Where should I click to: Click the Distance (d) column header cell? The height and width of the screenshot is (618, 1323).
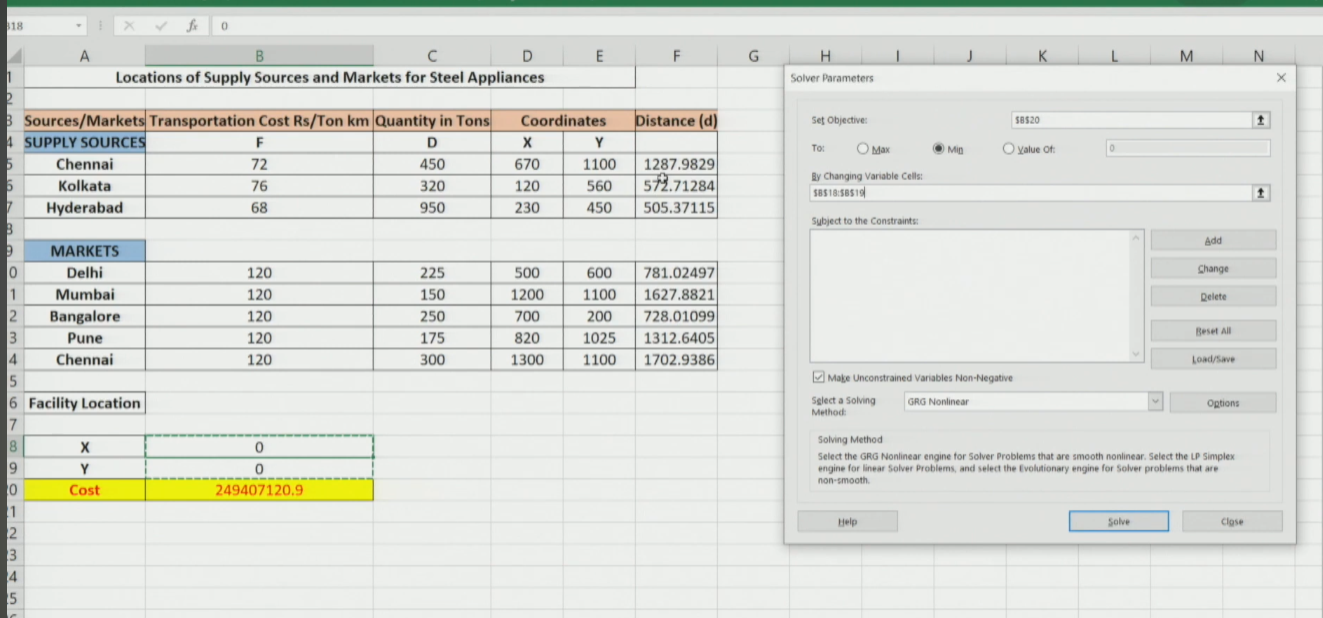676,120
